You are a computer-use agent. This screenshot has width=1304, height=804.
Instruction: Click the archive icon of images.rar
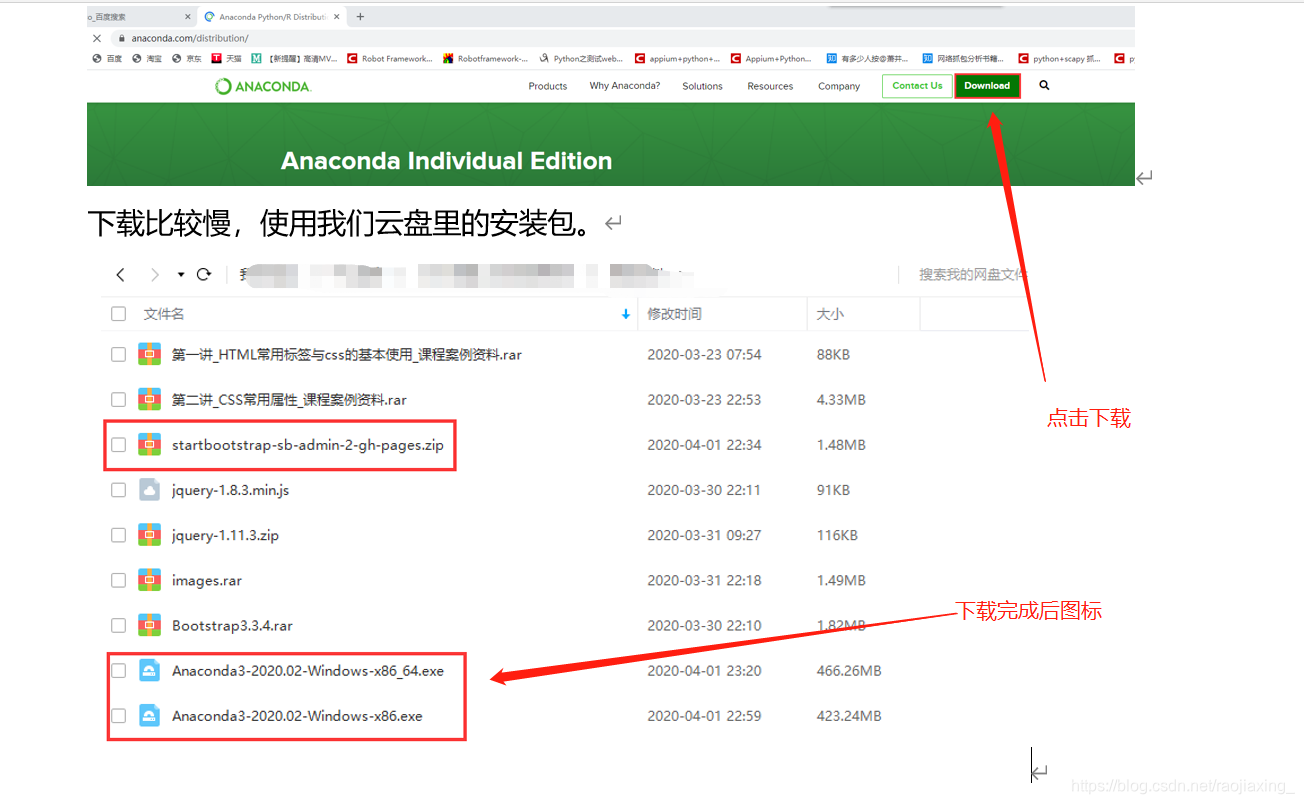click(x=150, y=580)
